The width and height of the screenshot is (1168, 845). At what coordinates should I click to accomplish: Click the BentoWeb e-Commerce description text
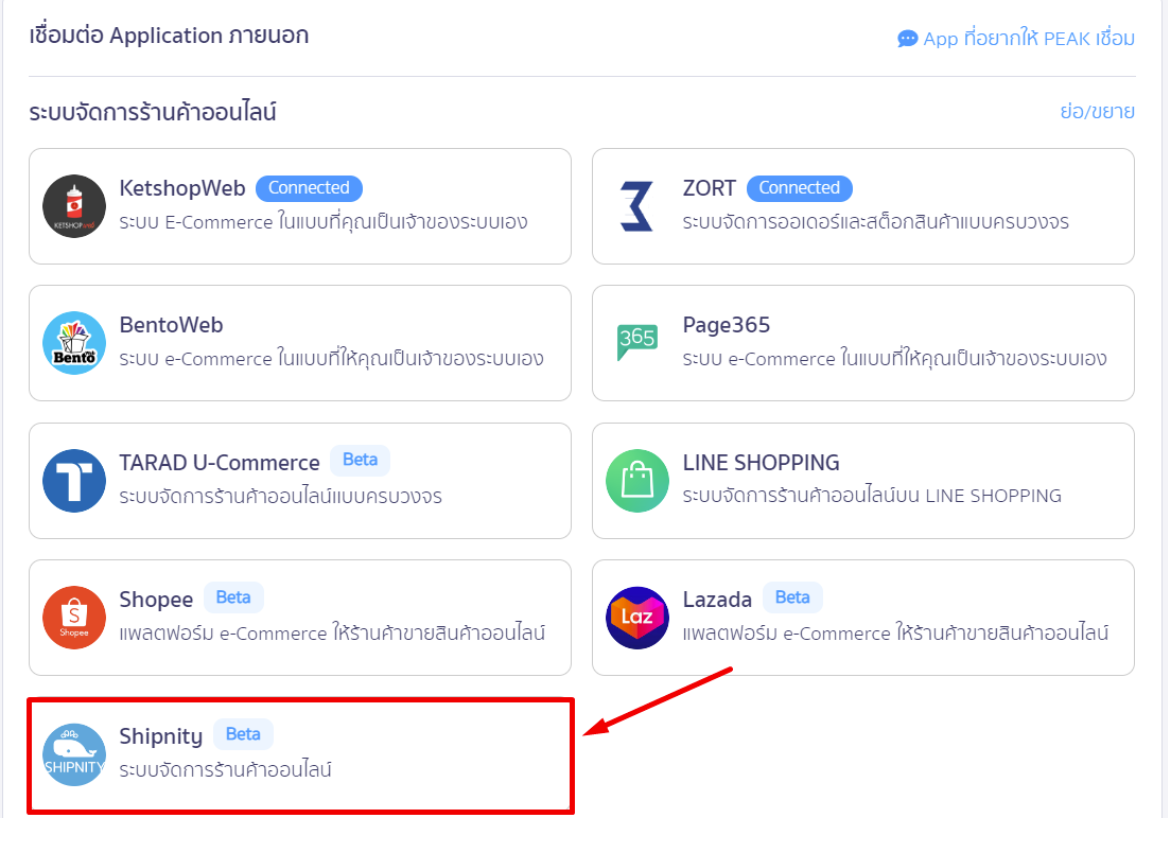click(331, 358)
